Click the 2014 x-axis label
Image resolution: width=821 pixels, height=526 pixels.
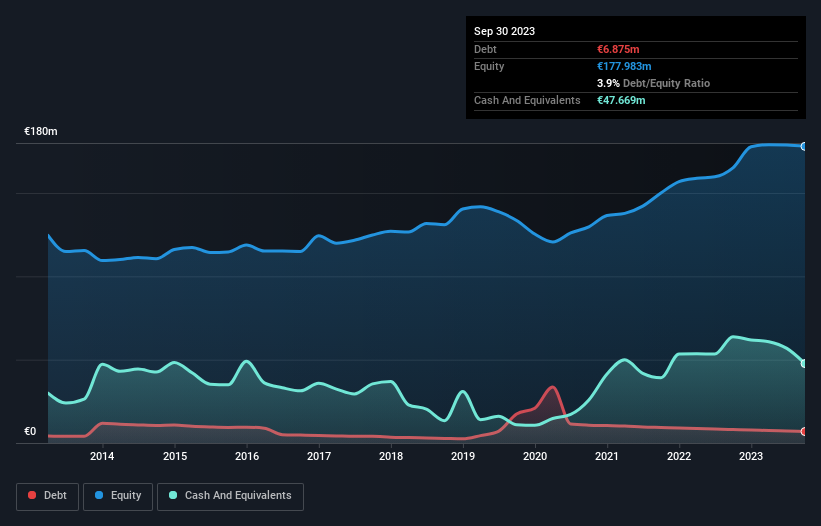point(102,456)
